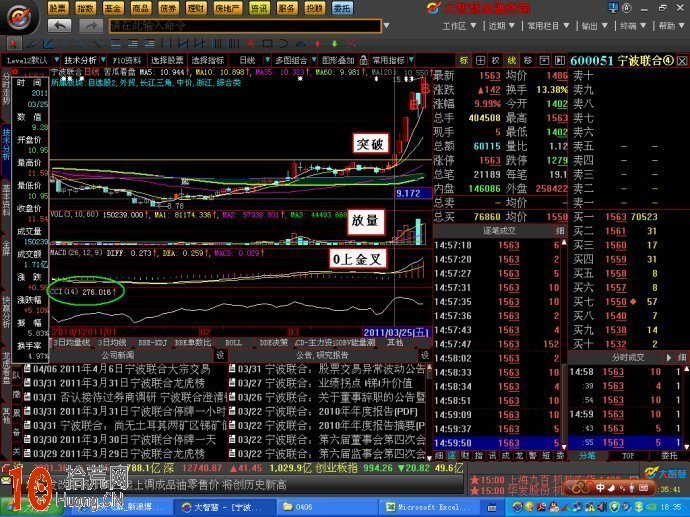
Task: Switch to the TOP tab at bottom right
Action: click(x=628, y=456)
